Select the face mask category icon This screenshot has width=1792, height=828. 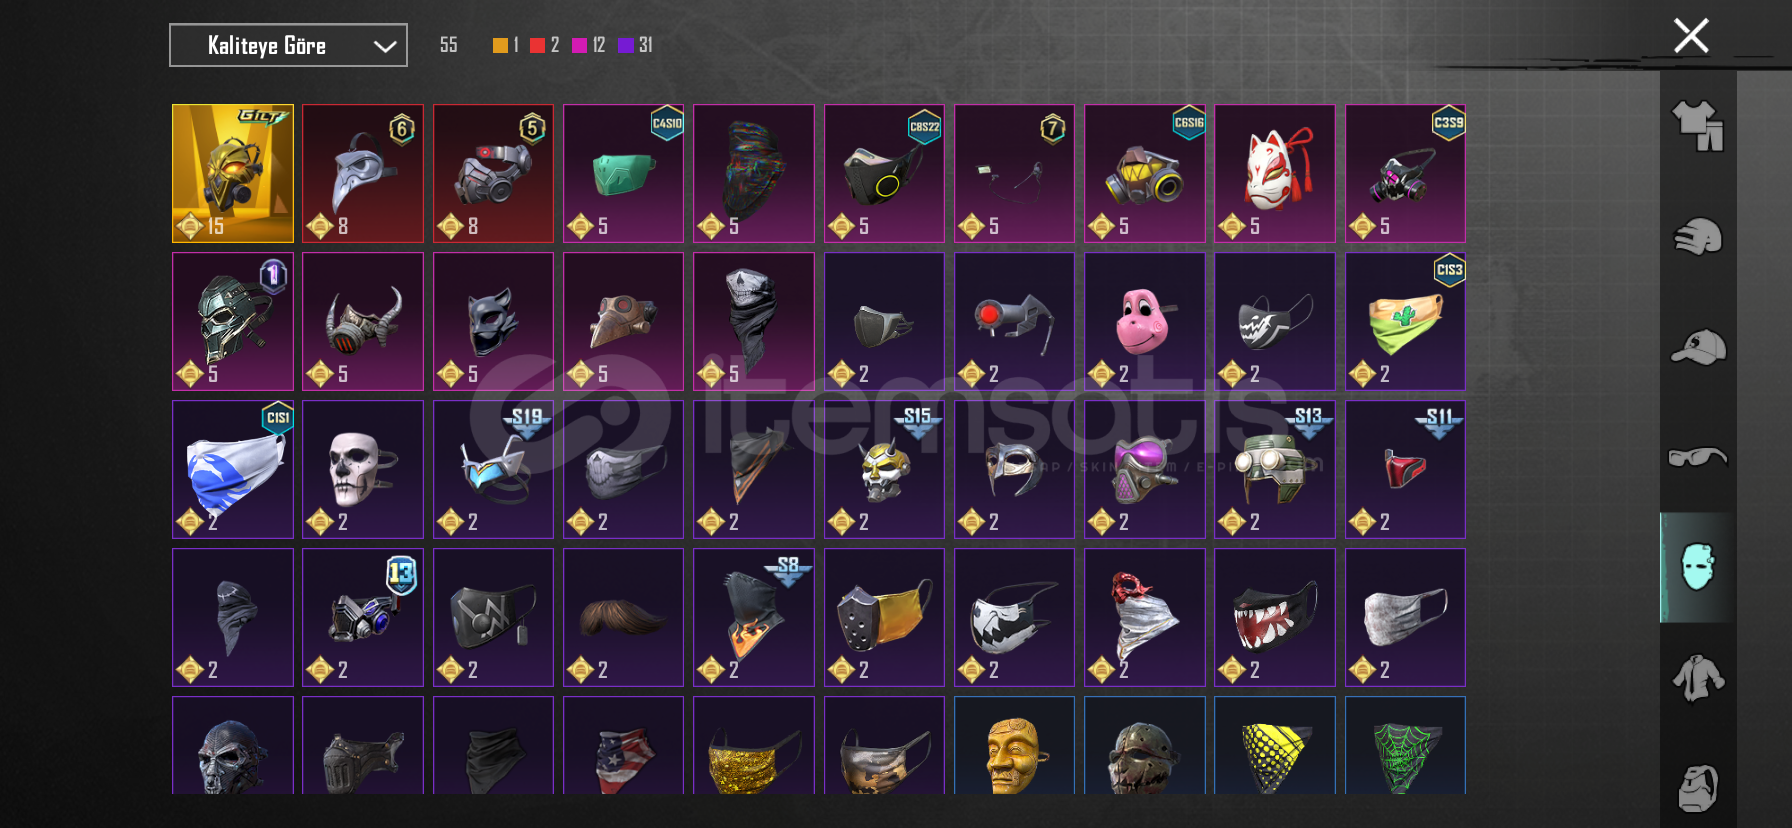point(1698,567)
